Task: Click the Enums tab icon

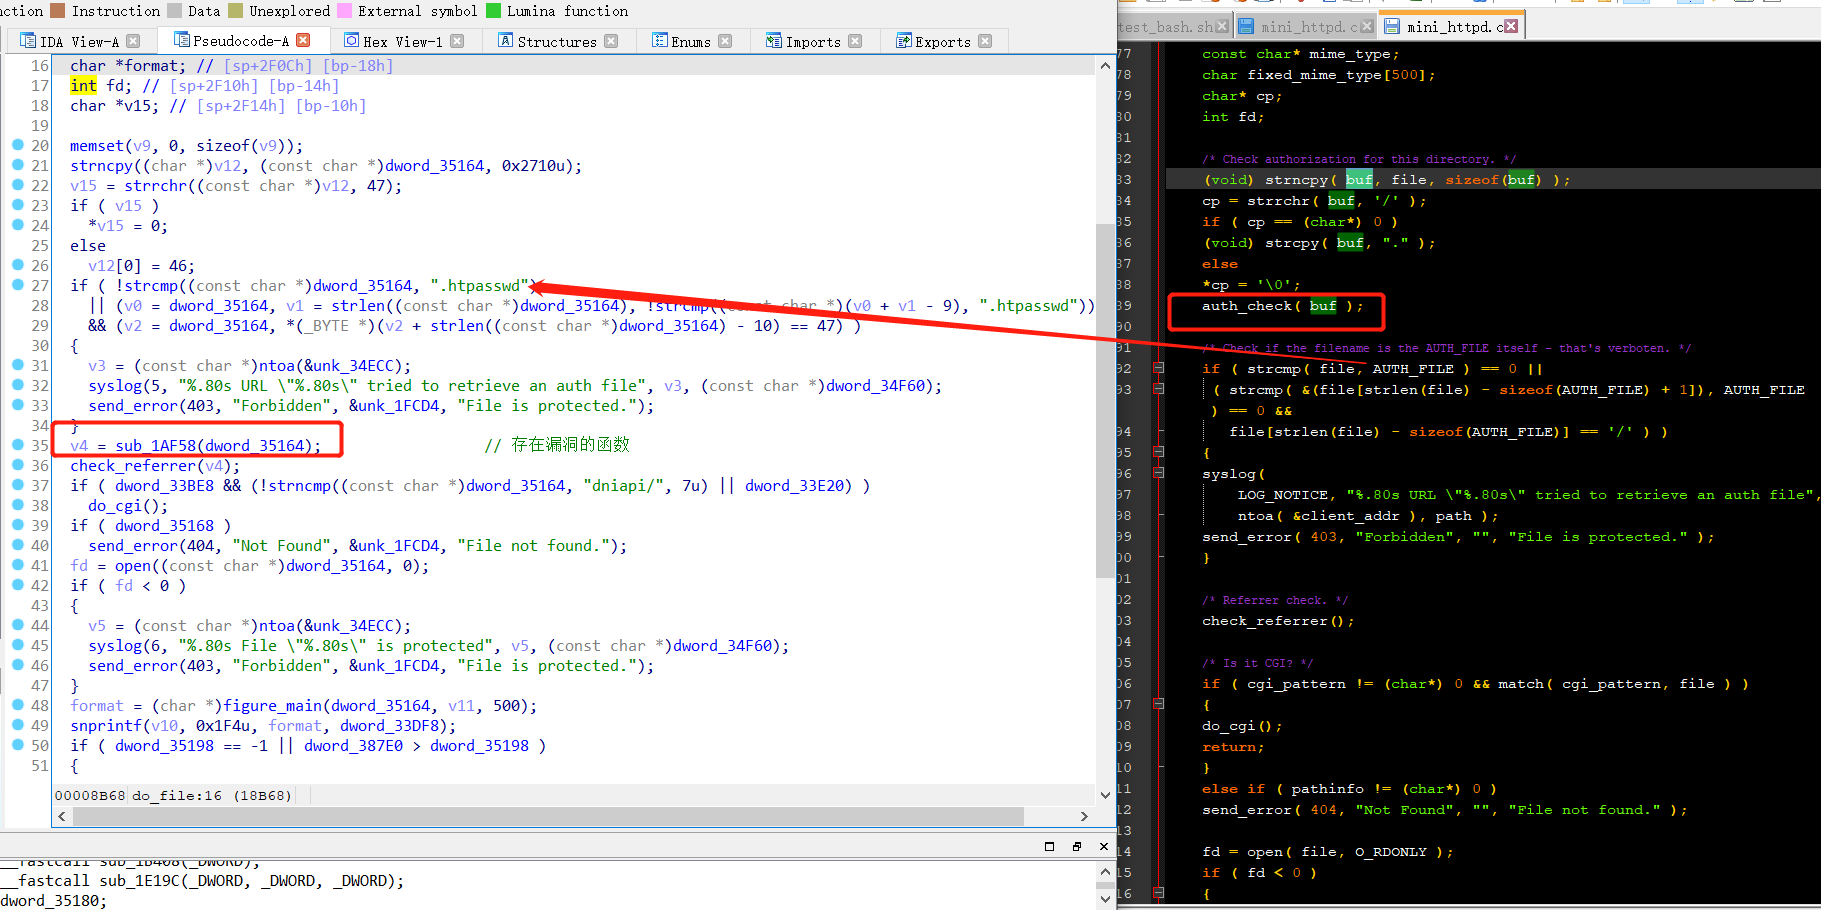Action: (x=659, y=40)
